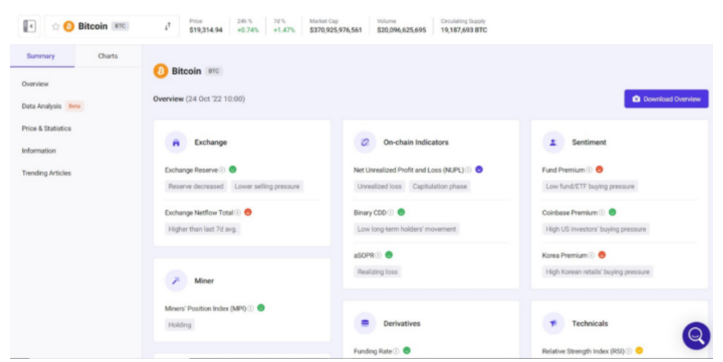
Task: Click the Realizing loss tag
Action: pos(378,272)
